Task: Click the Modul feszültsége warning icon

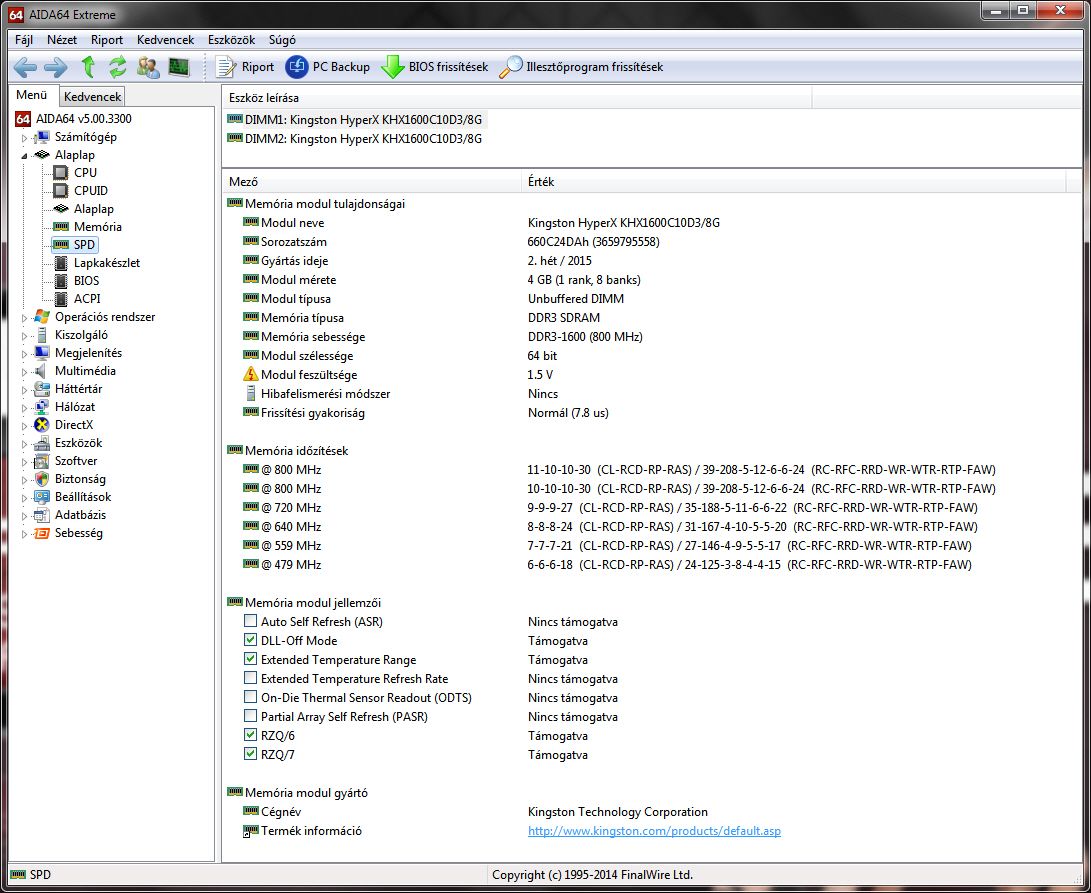Action: 250,374
